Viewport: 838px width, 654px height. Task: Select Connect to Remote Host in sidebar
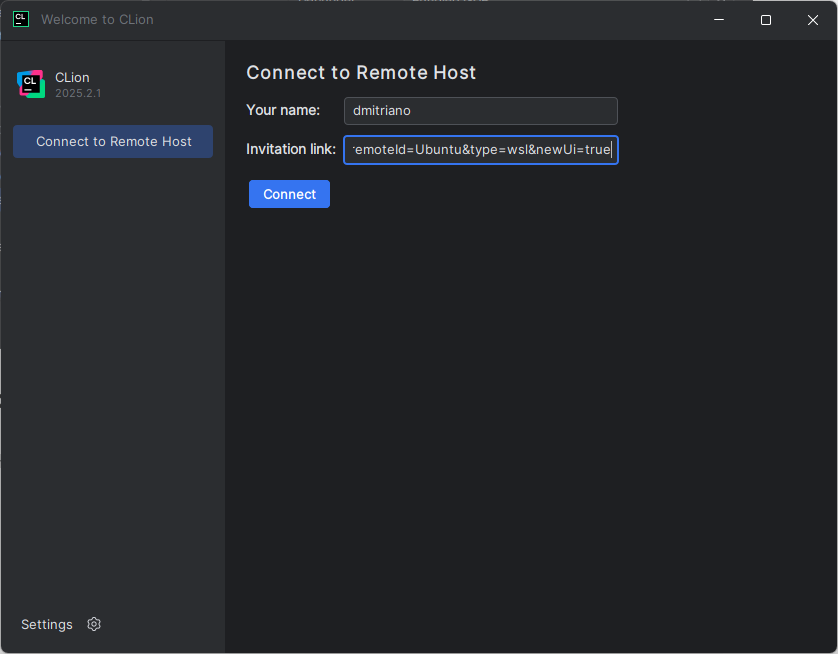click(113, 142)
